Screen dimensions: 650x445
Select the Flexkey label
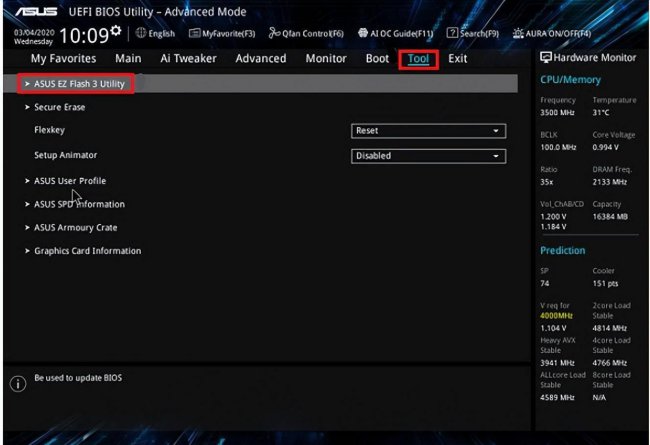[x=49, y=130]
